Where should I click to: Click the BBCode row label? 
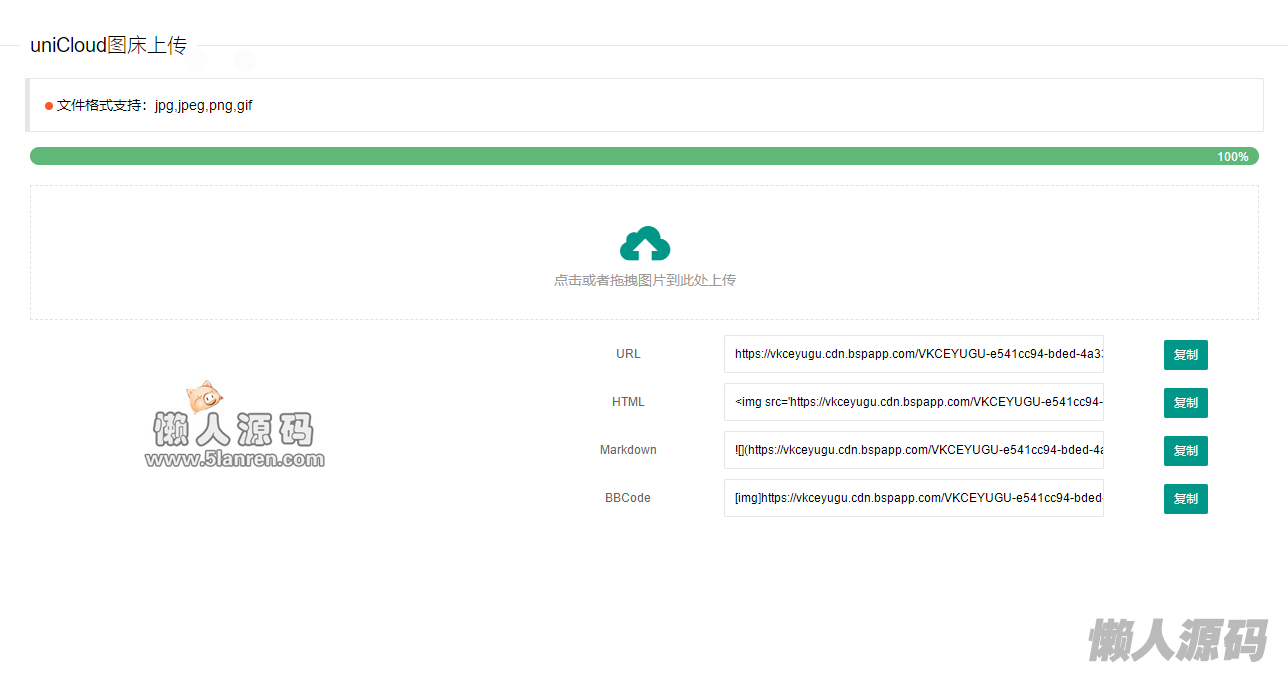coord(628,498)
